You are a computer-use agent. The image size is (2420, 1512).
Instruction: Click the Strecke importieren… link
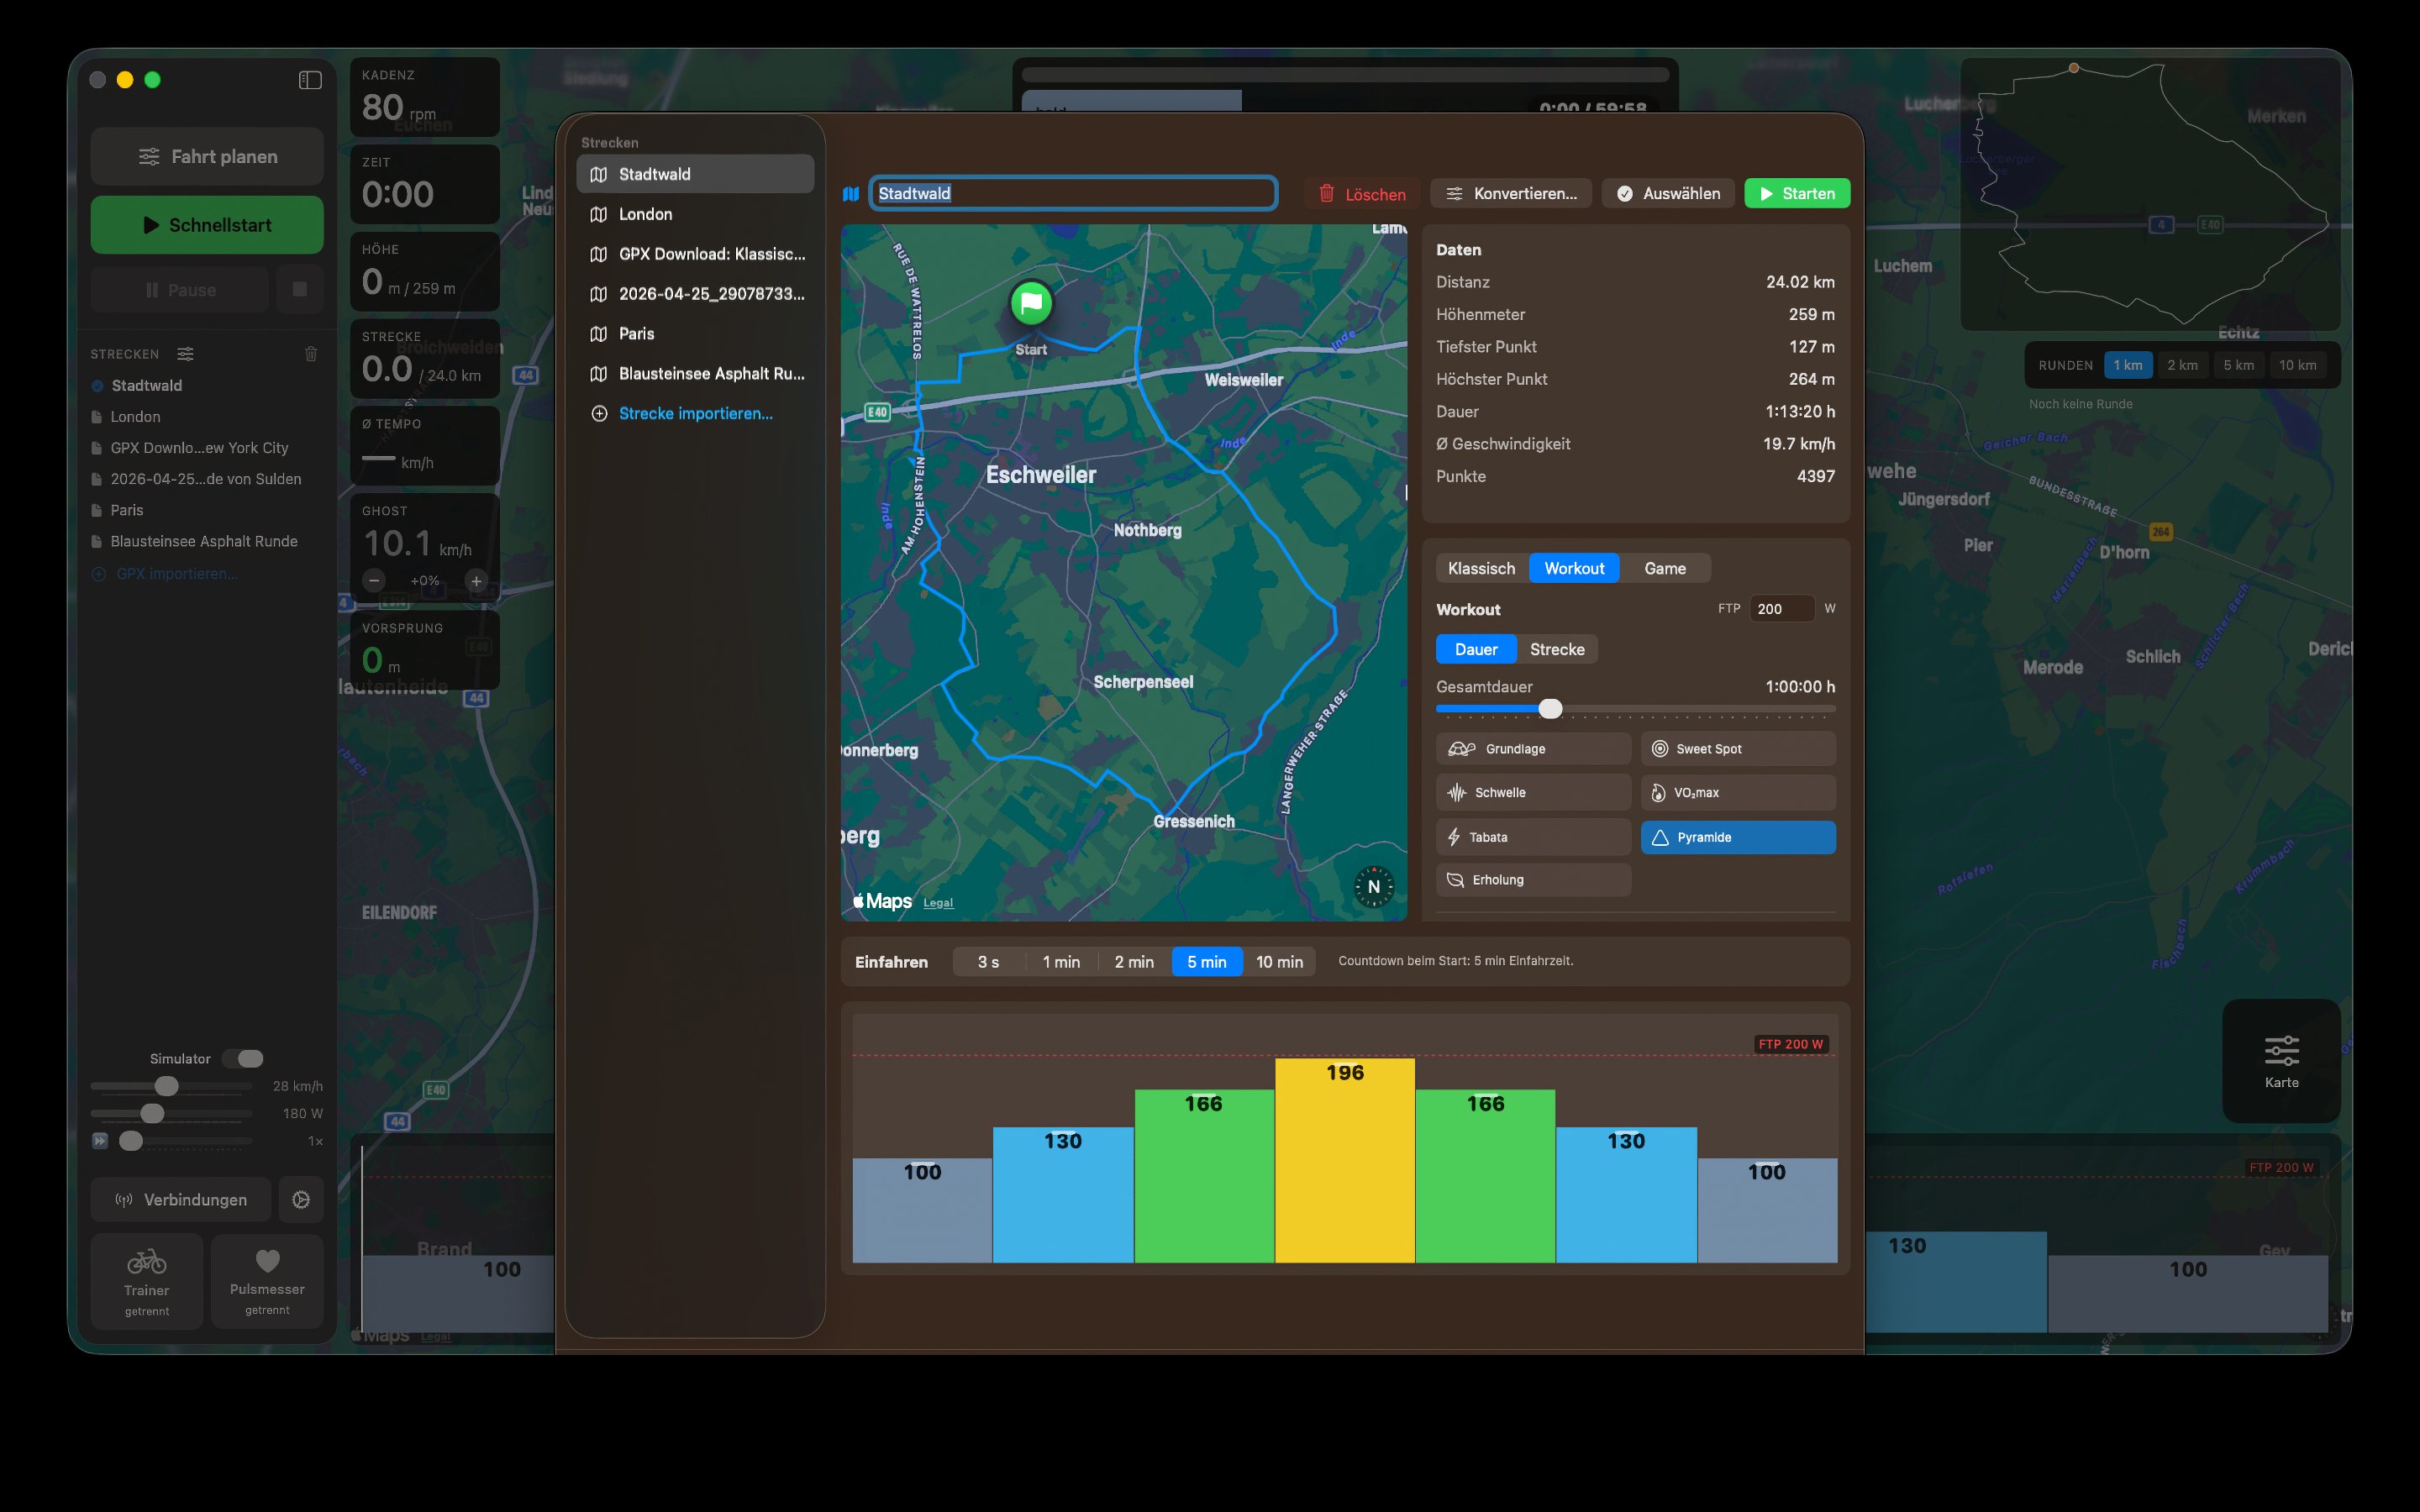coord(695,413)
